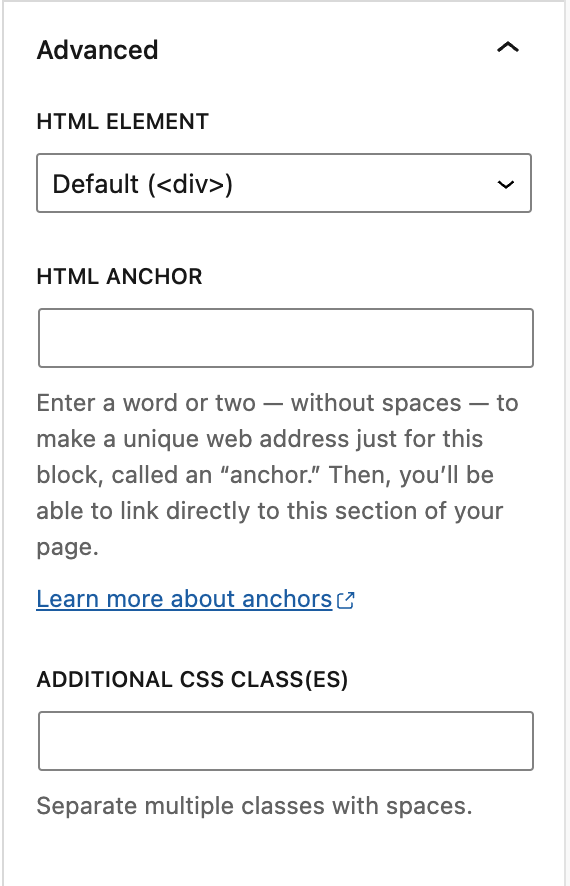570x886 pixels.
Task: Click the external link icon beside anchors link
Action: click(346, 600)
